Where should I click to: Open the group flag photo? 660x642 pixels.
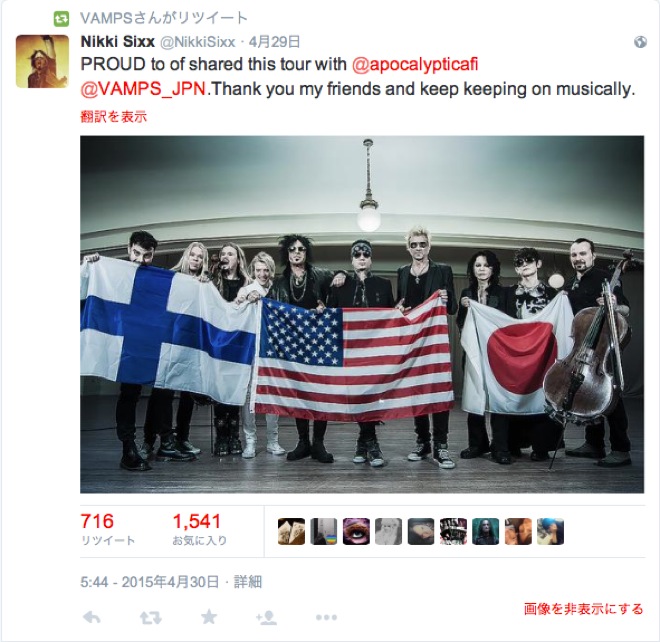coord(362,314)
